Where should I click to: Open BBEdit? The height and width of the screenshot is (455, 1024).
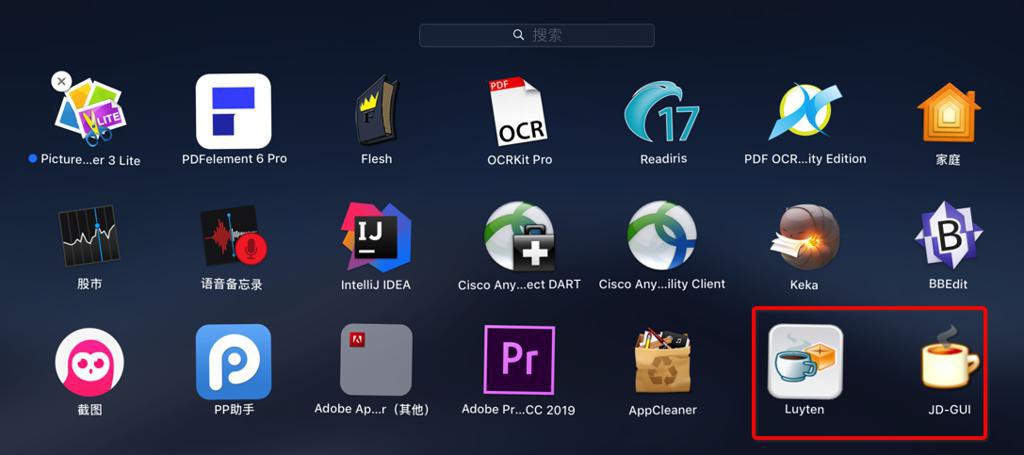(948, 236)
